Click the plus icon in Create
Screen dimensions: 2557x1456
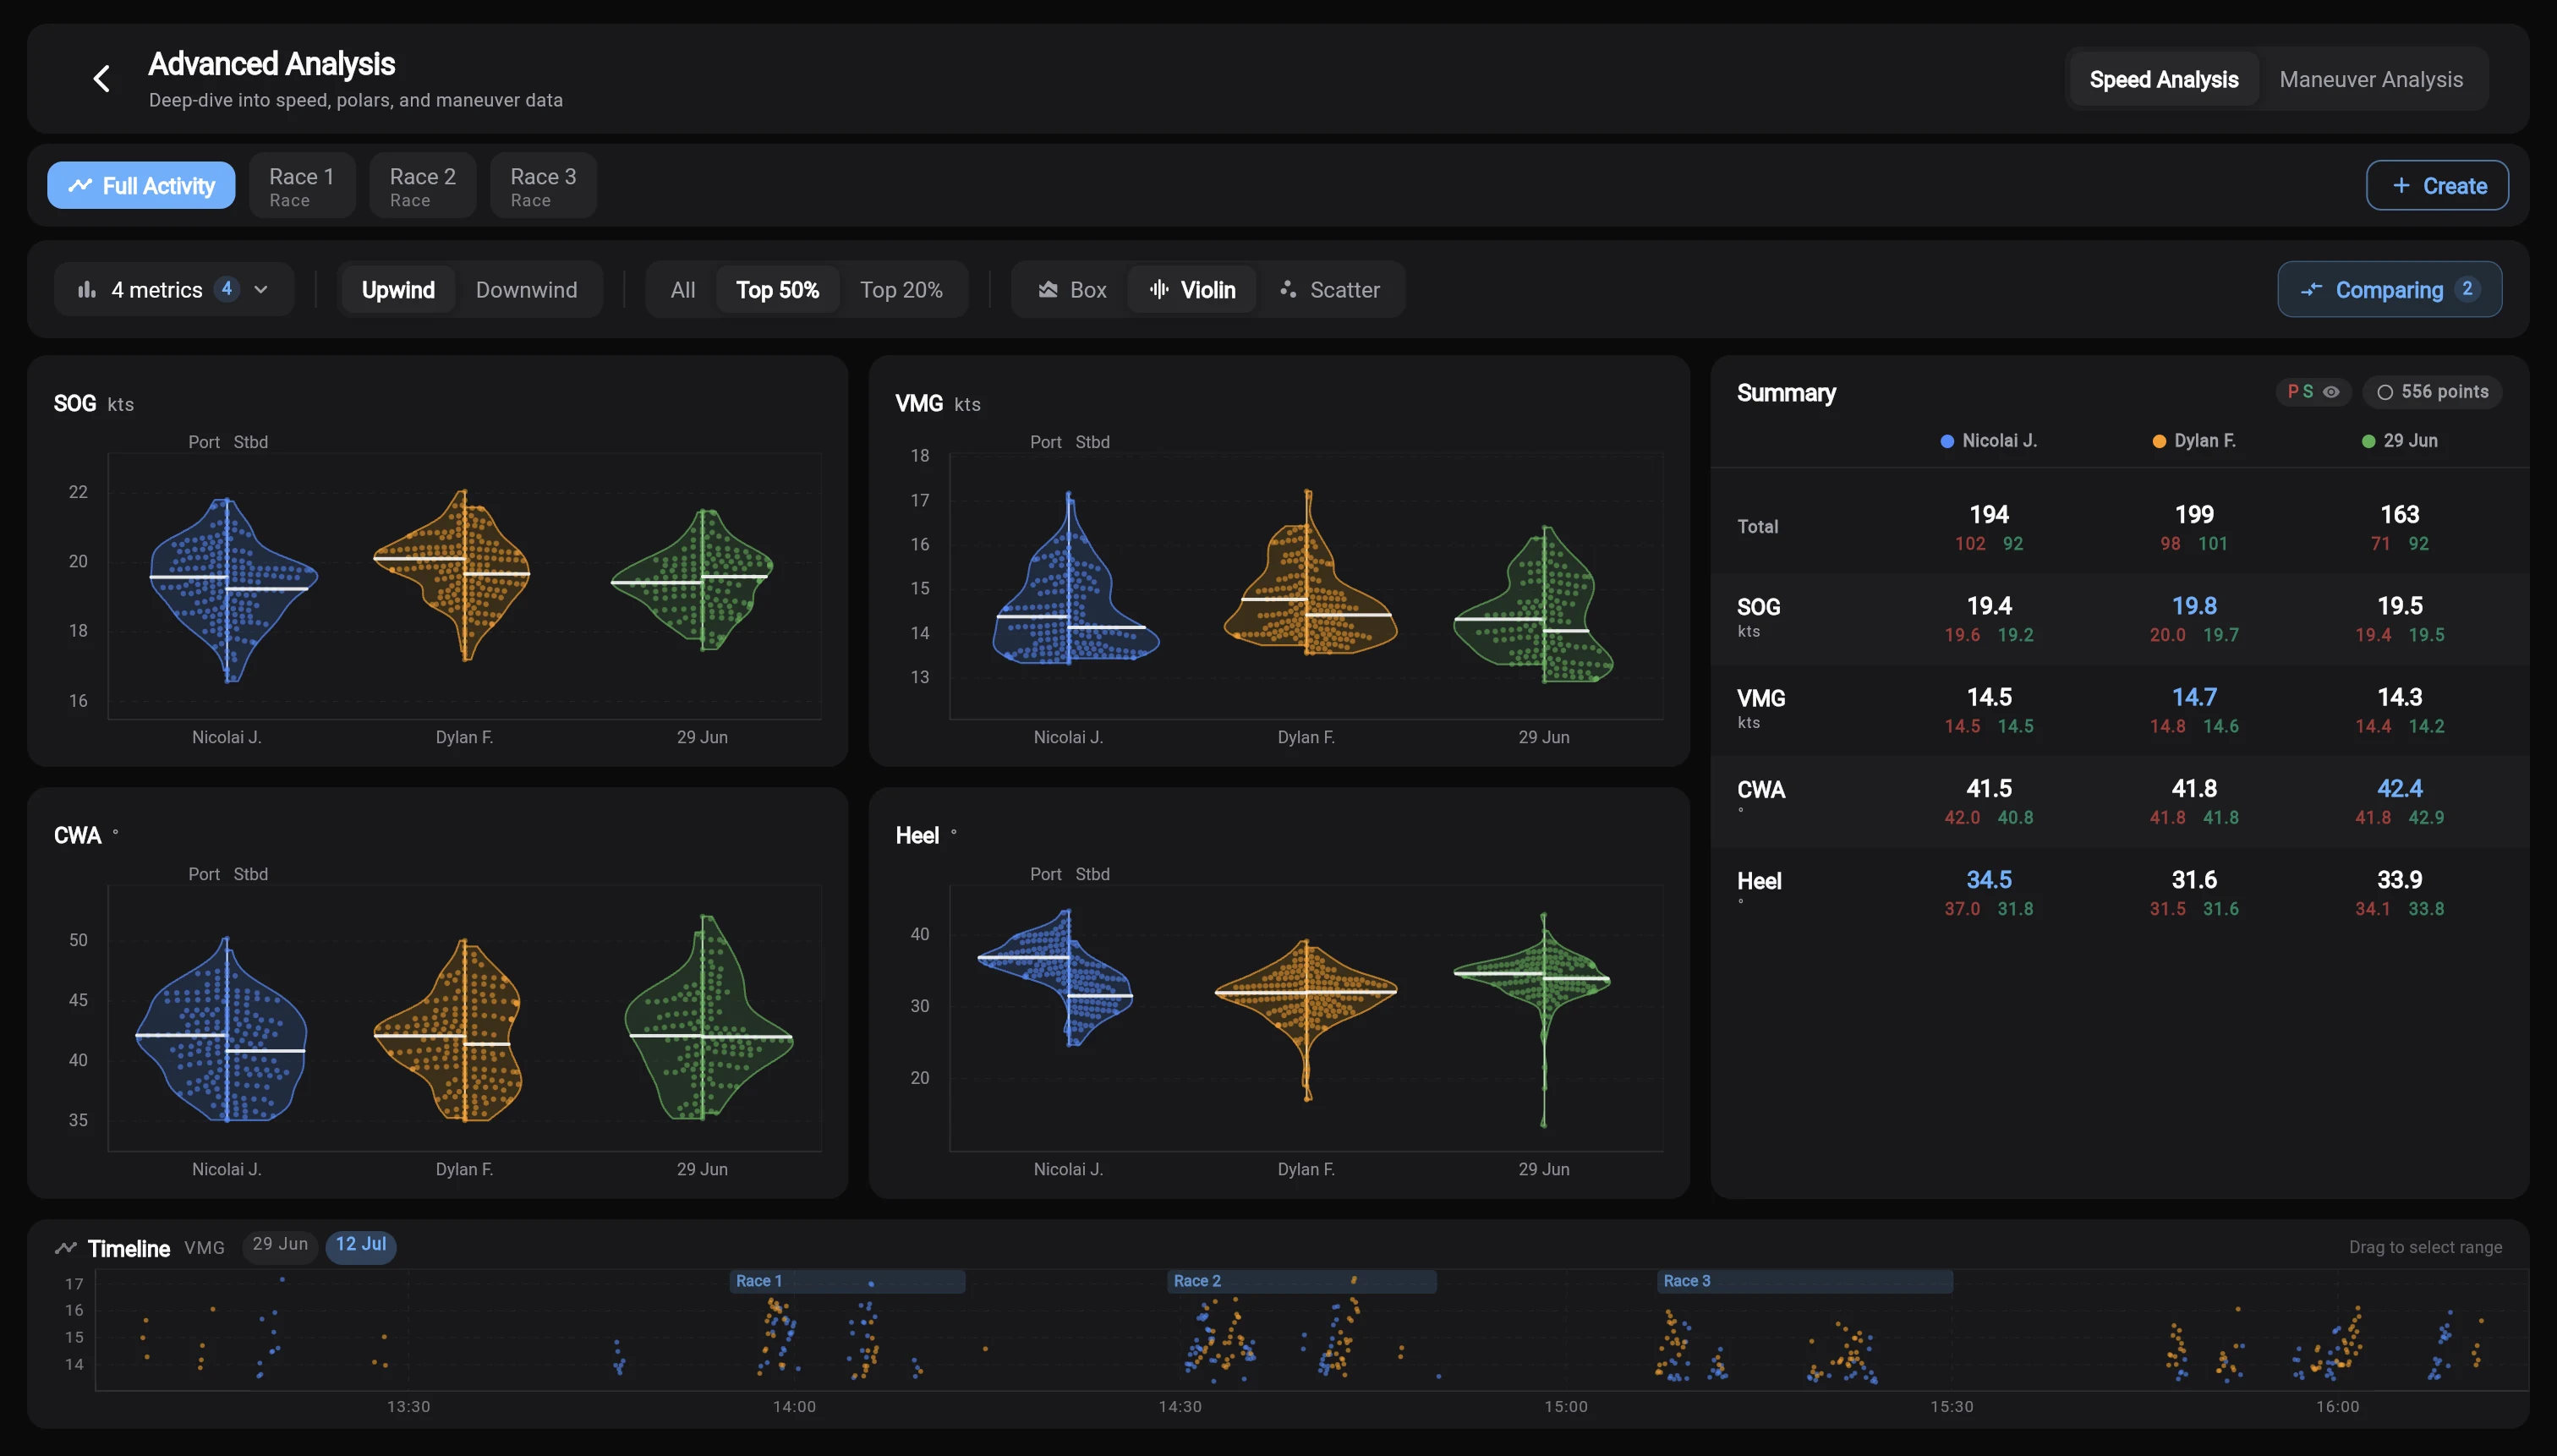[x=2401, y=186]
